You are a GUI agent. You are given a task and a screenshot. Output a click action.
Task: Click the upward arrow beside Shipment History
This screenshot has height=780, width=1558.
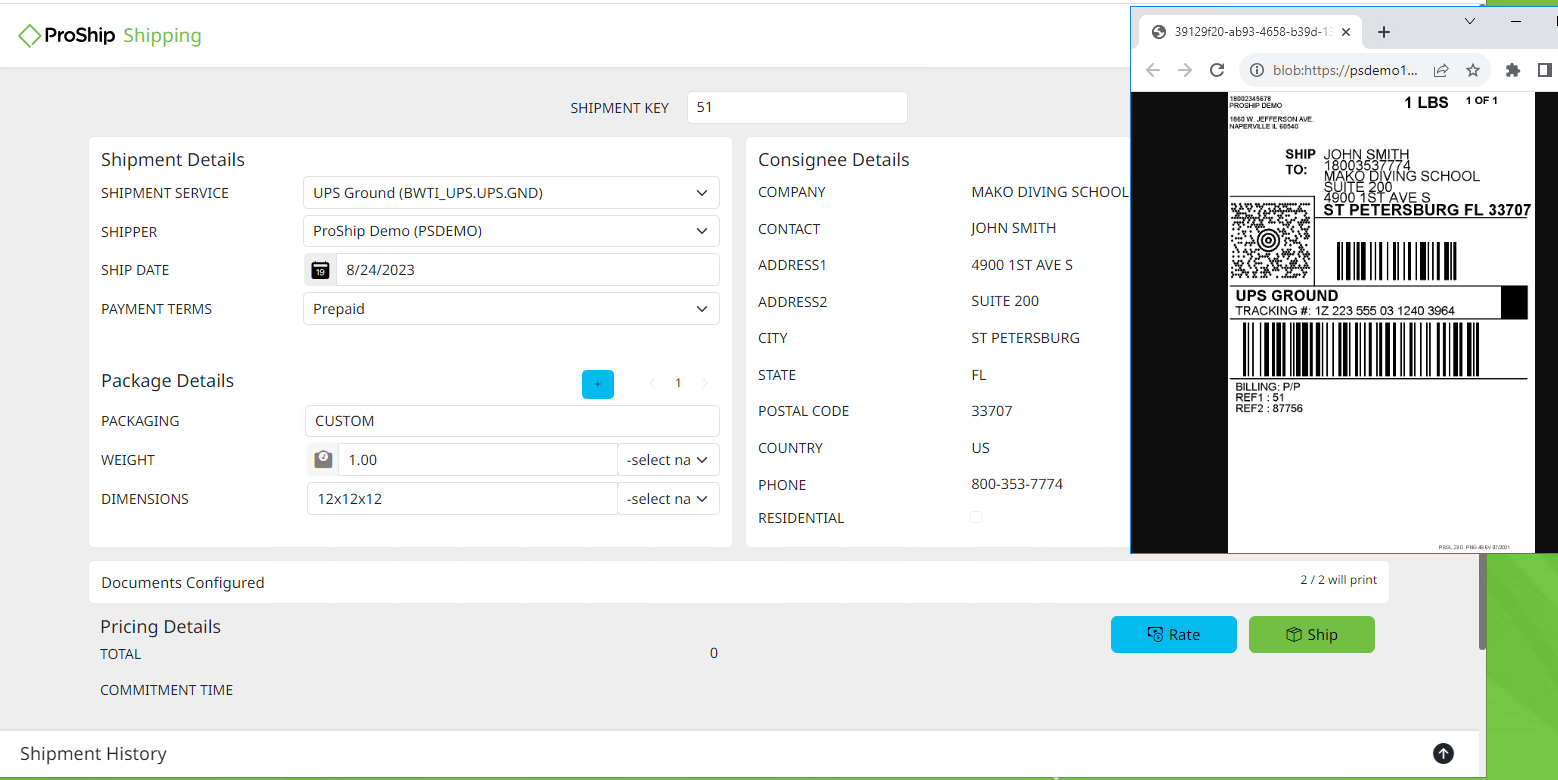(1443, 753)
